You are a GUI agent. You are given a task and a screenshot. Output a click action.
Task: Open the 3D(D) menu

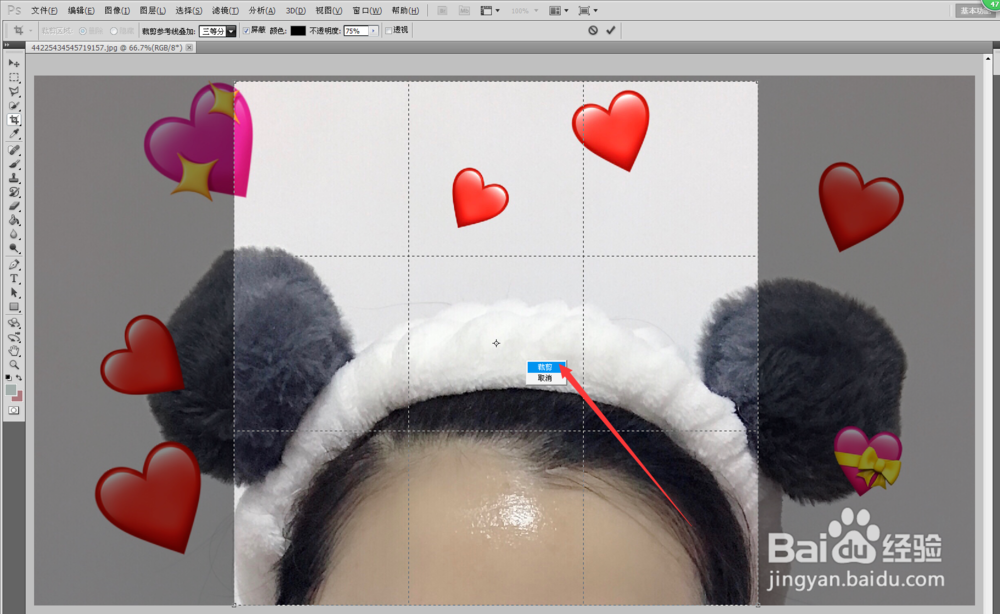(x=295, y=11)
